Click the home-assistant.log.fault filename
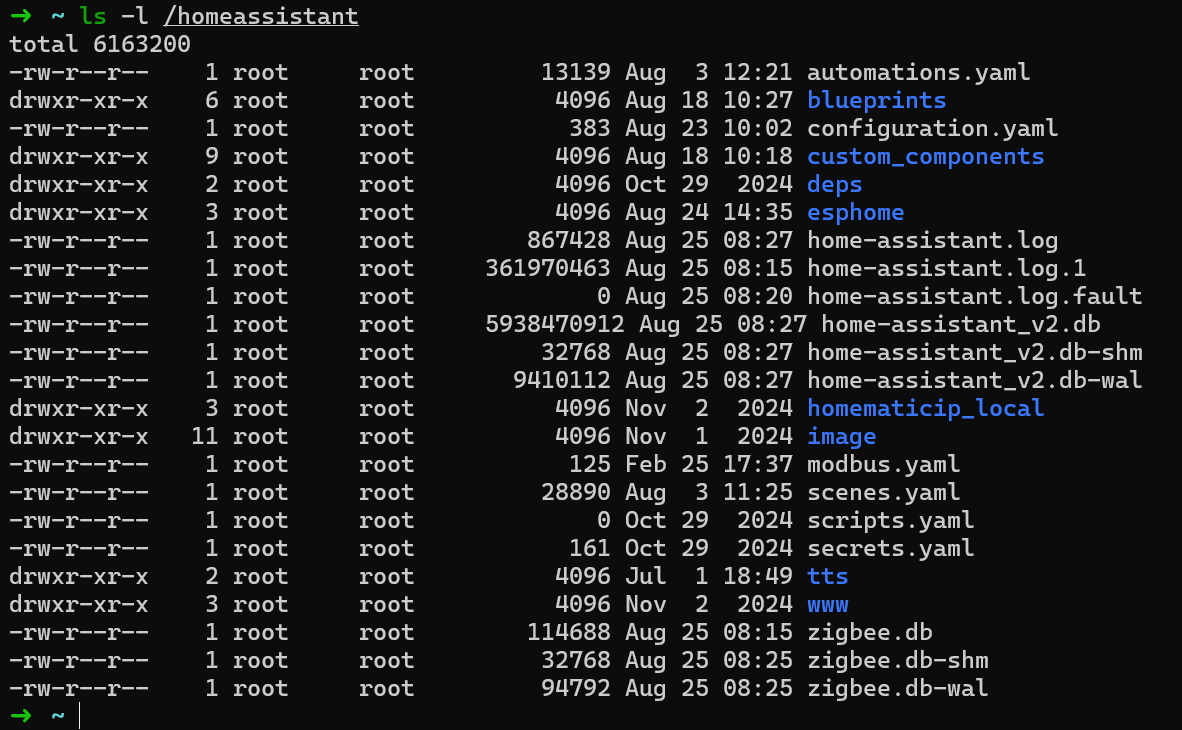Image resolution: width=1182 pixels, height=730 pixels. [x=974, y=296]
